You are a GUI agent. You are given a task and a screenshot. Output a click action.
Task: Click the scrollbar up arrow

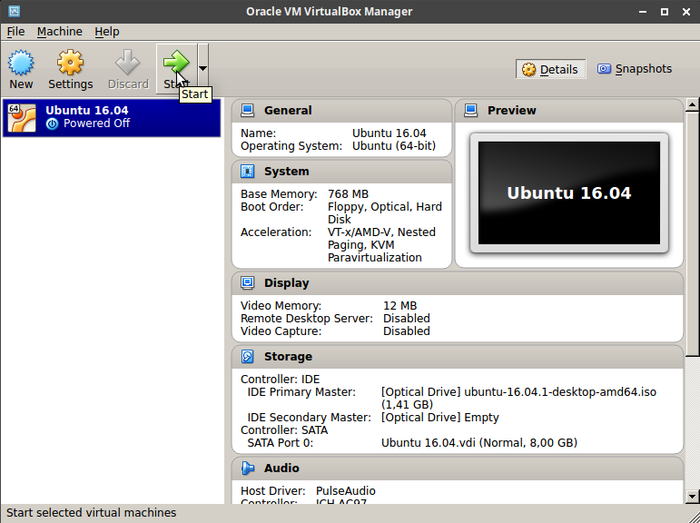tap(692, 105)
